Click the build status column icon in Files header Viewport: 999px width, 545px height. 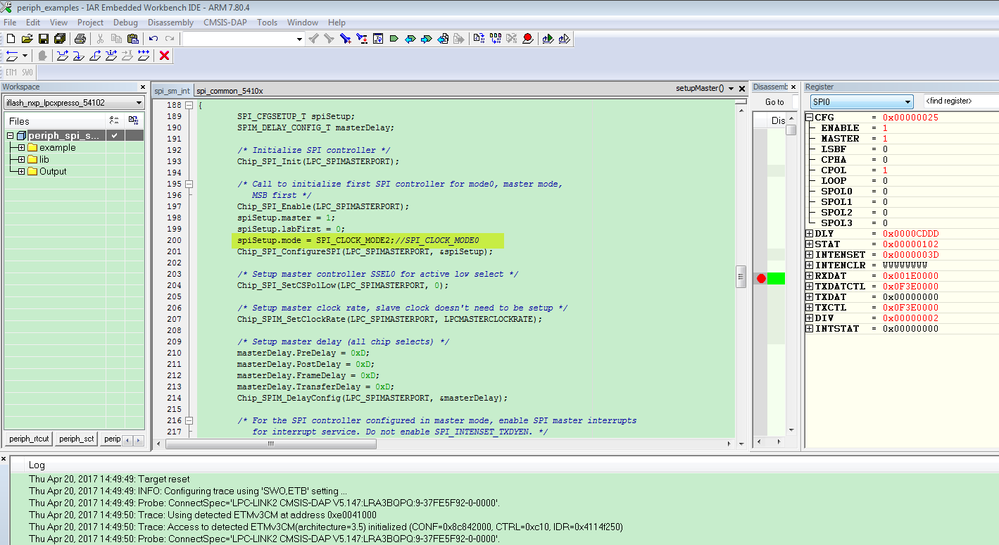(x=133, y=120)
